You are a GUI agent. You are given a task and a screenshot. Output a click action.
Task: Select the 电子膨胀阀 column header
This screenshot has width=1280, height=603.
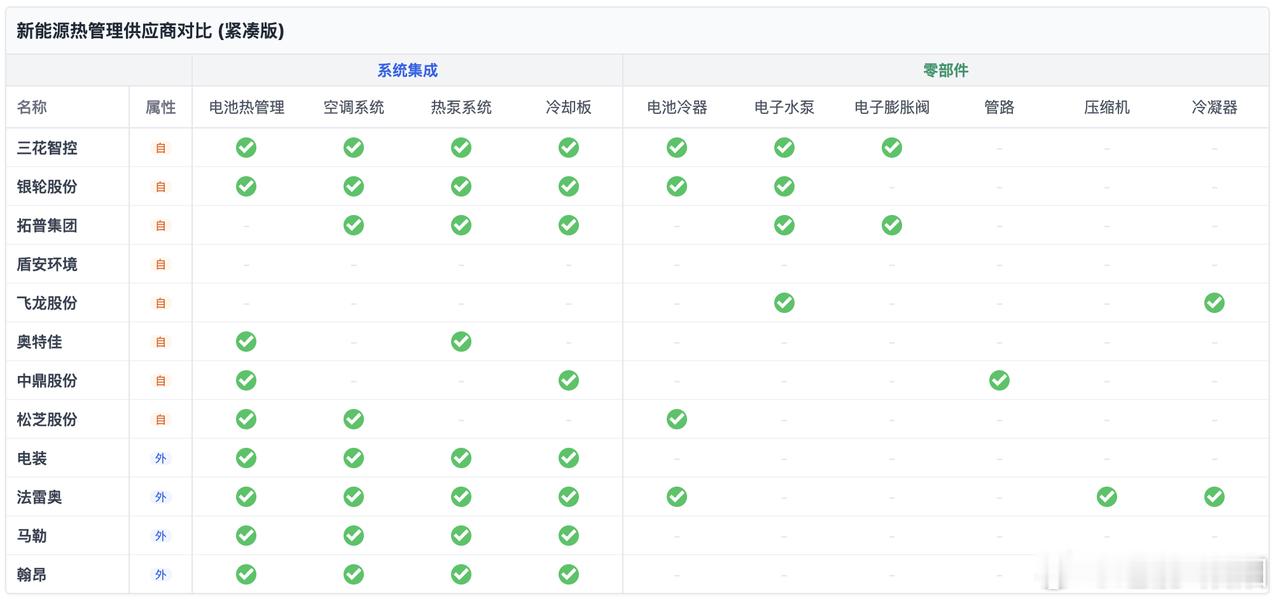(x=892, y=107)
